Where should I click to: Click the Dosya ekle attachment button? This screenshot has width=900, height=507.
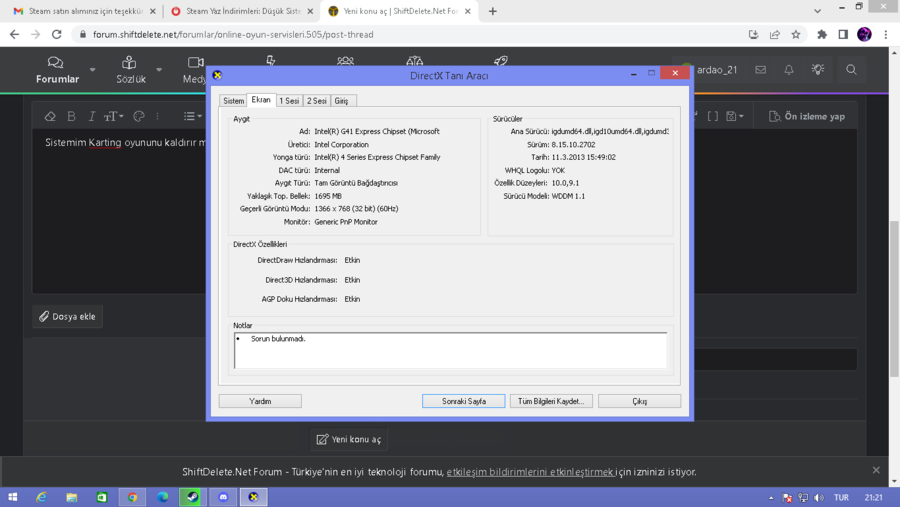pyautogui.click(x=67, y=316)
